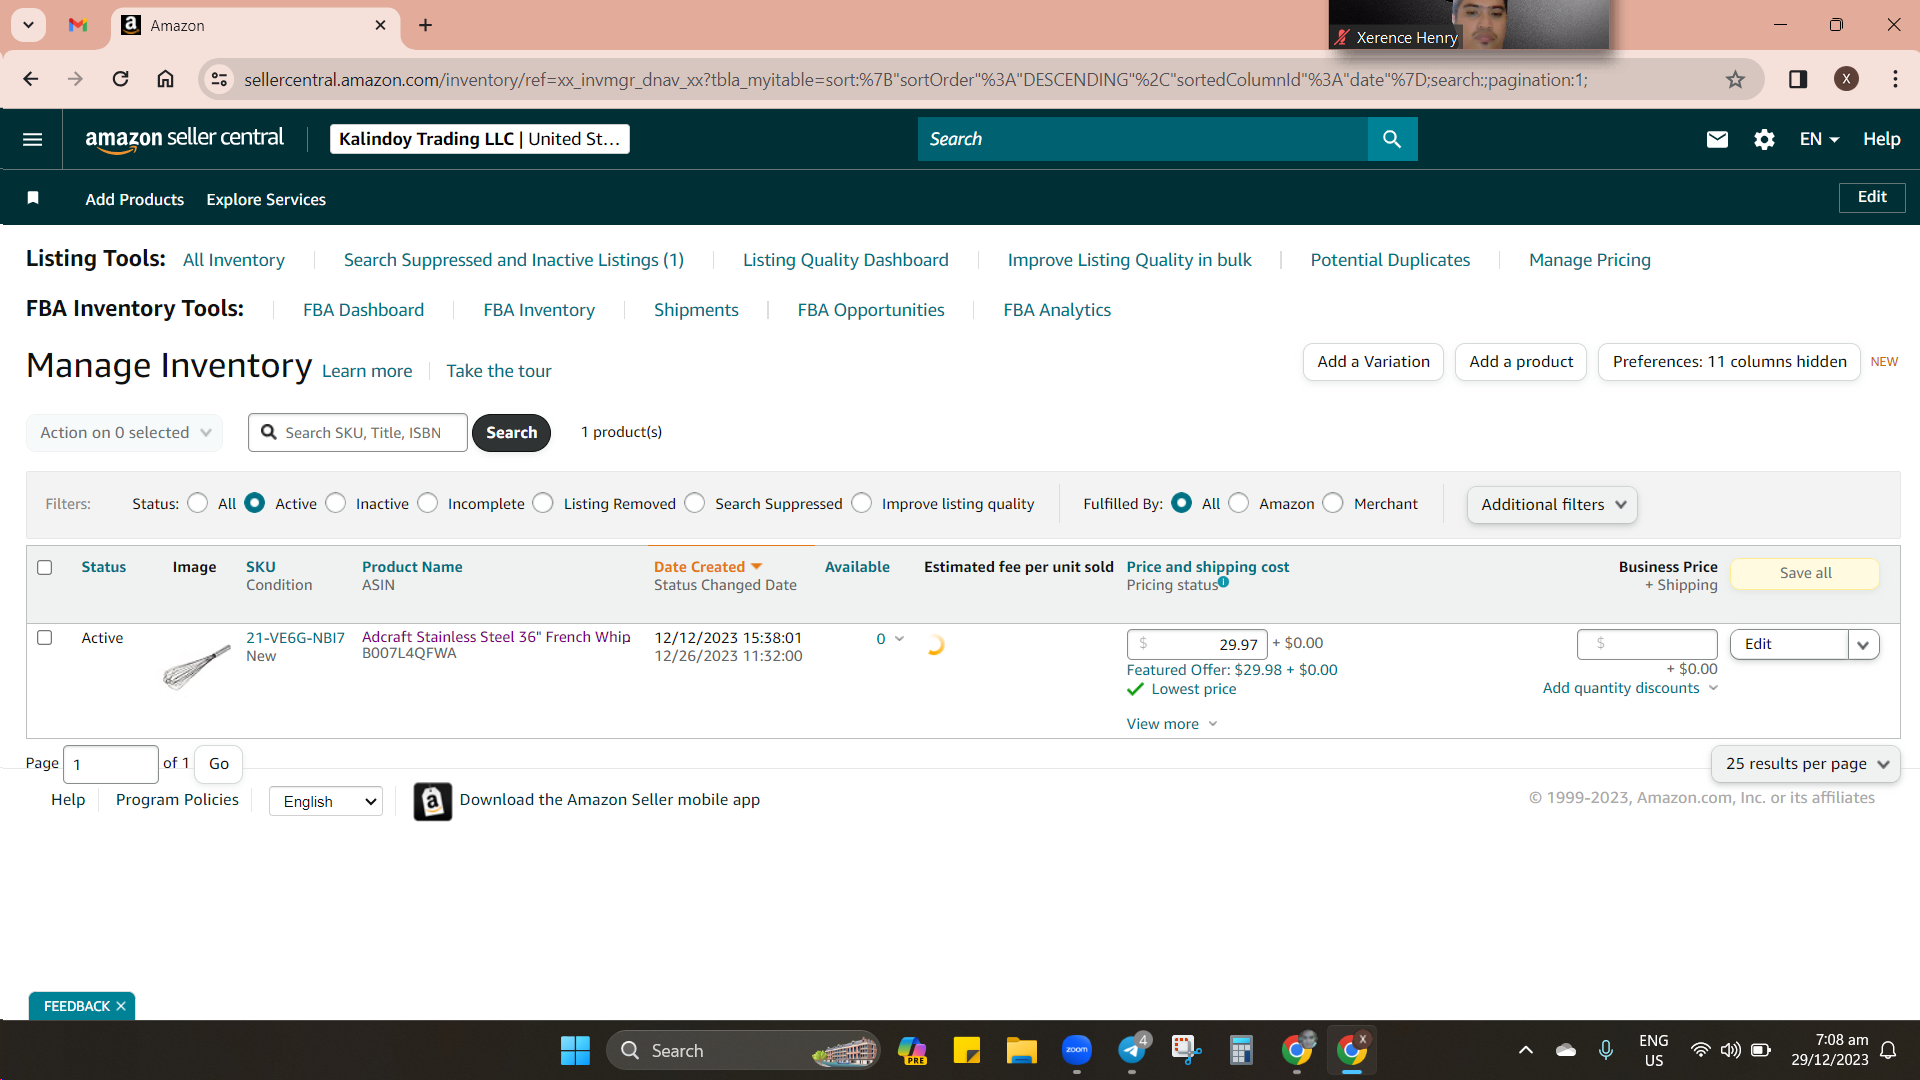Open Zoom from the taskbar
This screenshot has width=1920, height=1080.
point(1076,1050)
